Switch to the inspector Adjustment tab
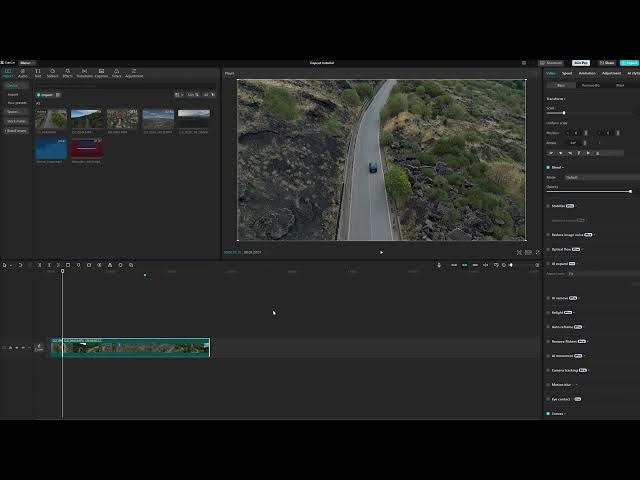The height and width of the screenshot is (480, 640). click(x=611, y=73)
